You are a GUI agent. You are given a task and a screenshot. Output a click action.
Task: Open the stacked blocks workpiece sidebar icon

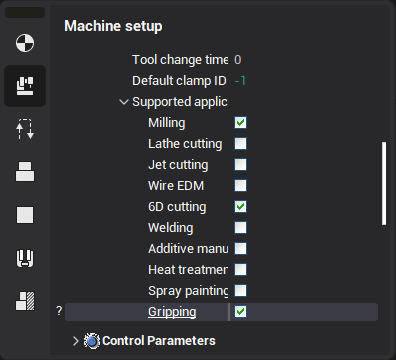[x=25, y=172]
